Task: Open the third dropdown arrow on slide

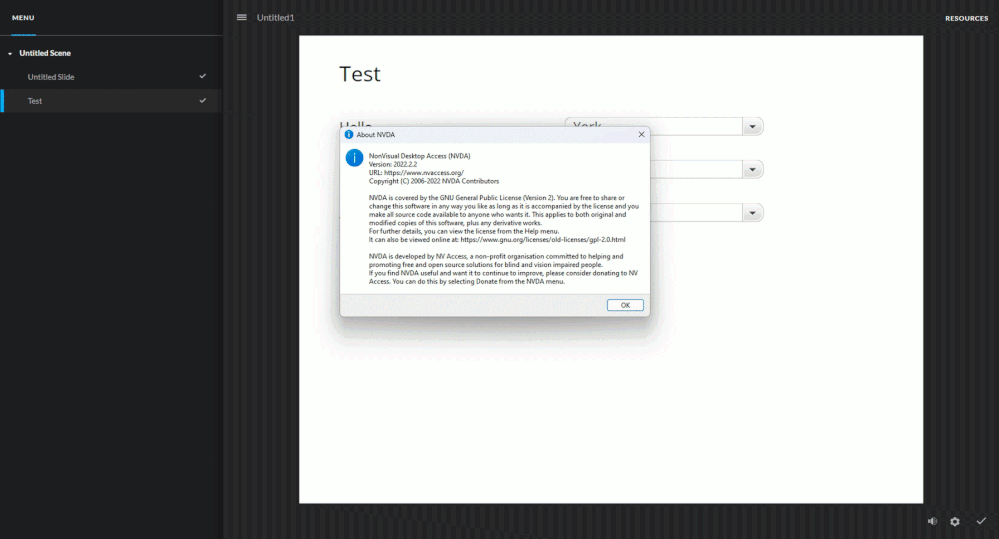Action: click(752, 213)
